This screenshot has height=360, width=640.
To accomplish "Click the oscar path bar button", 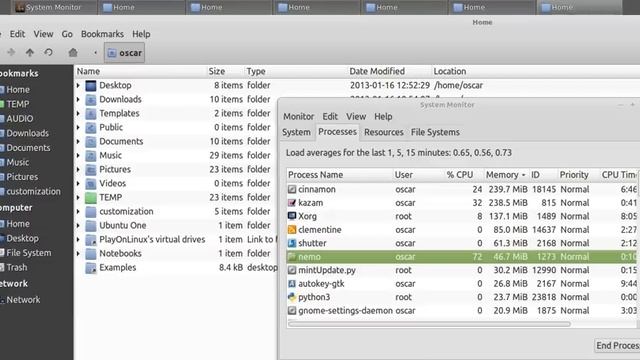I will (124, 53).
